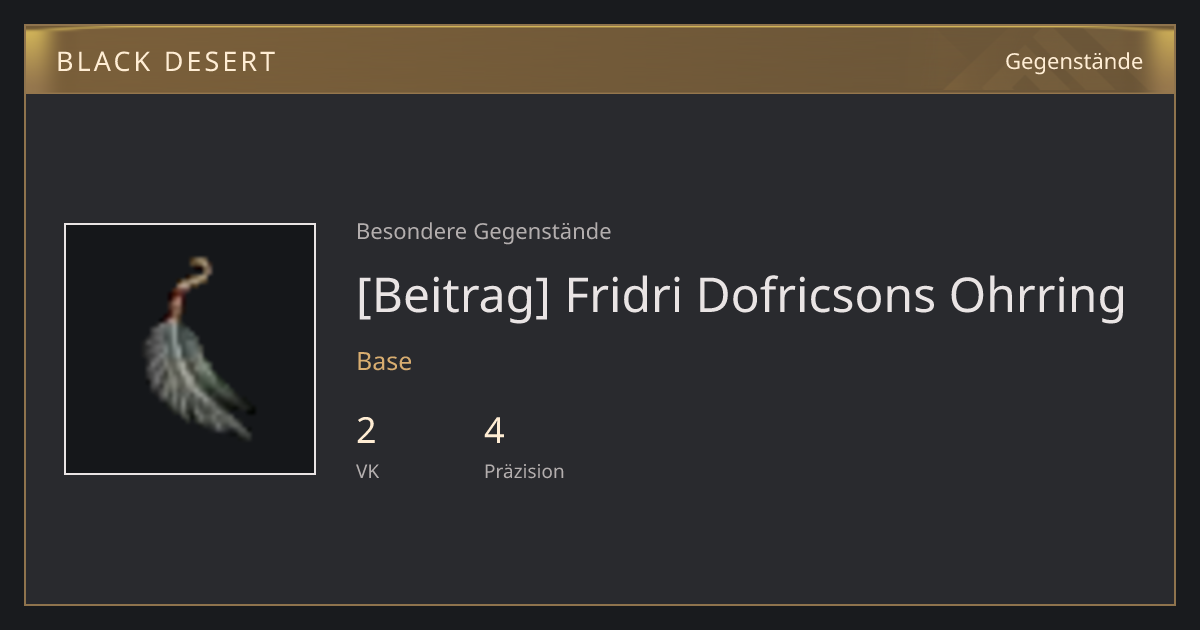Click the Präzision stat value 4
1200x630 pixels.
(494, 431)
